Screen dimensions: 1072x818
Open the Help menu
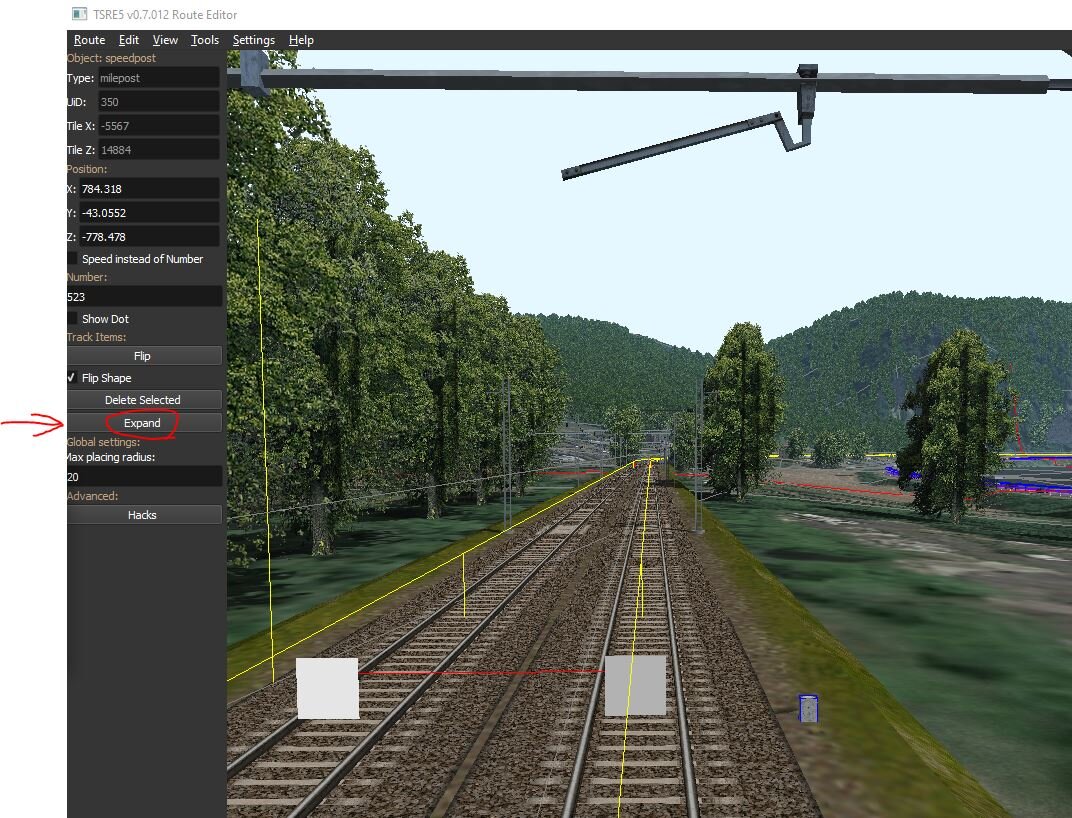point(301,40)
